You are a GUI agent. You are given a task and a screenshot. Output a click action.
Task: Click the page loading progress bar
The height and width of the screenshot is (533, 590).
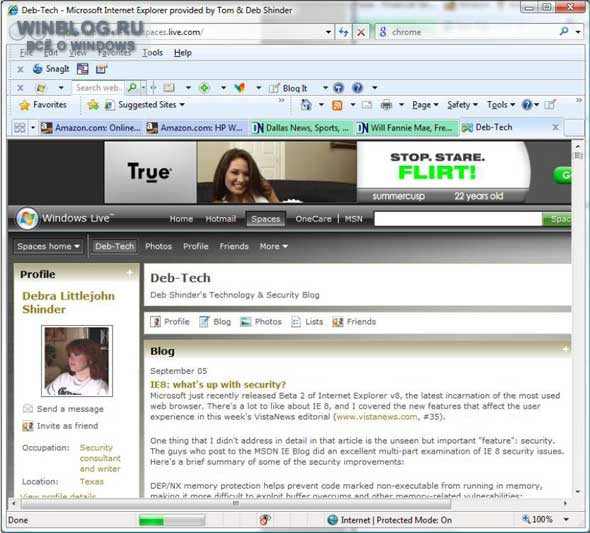pyautogui.click(x=172, y=521)
